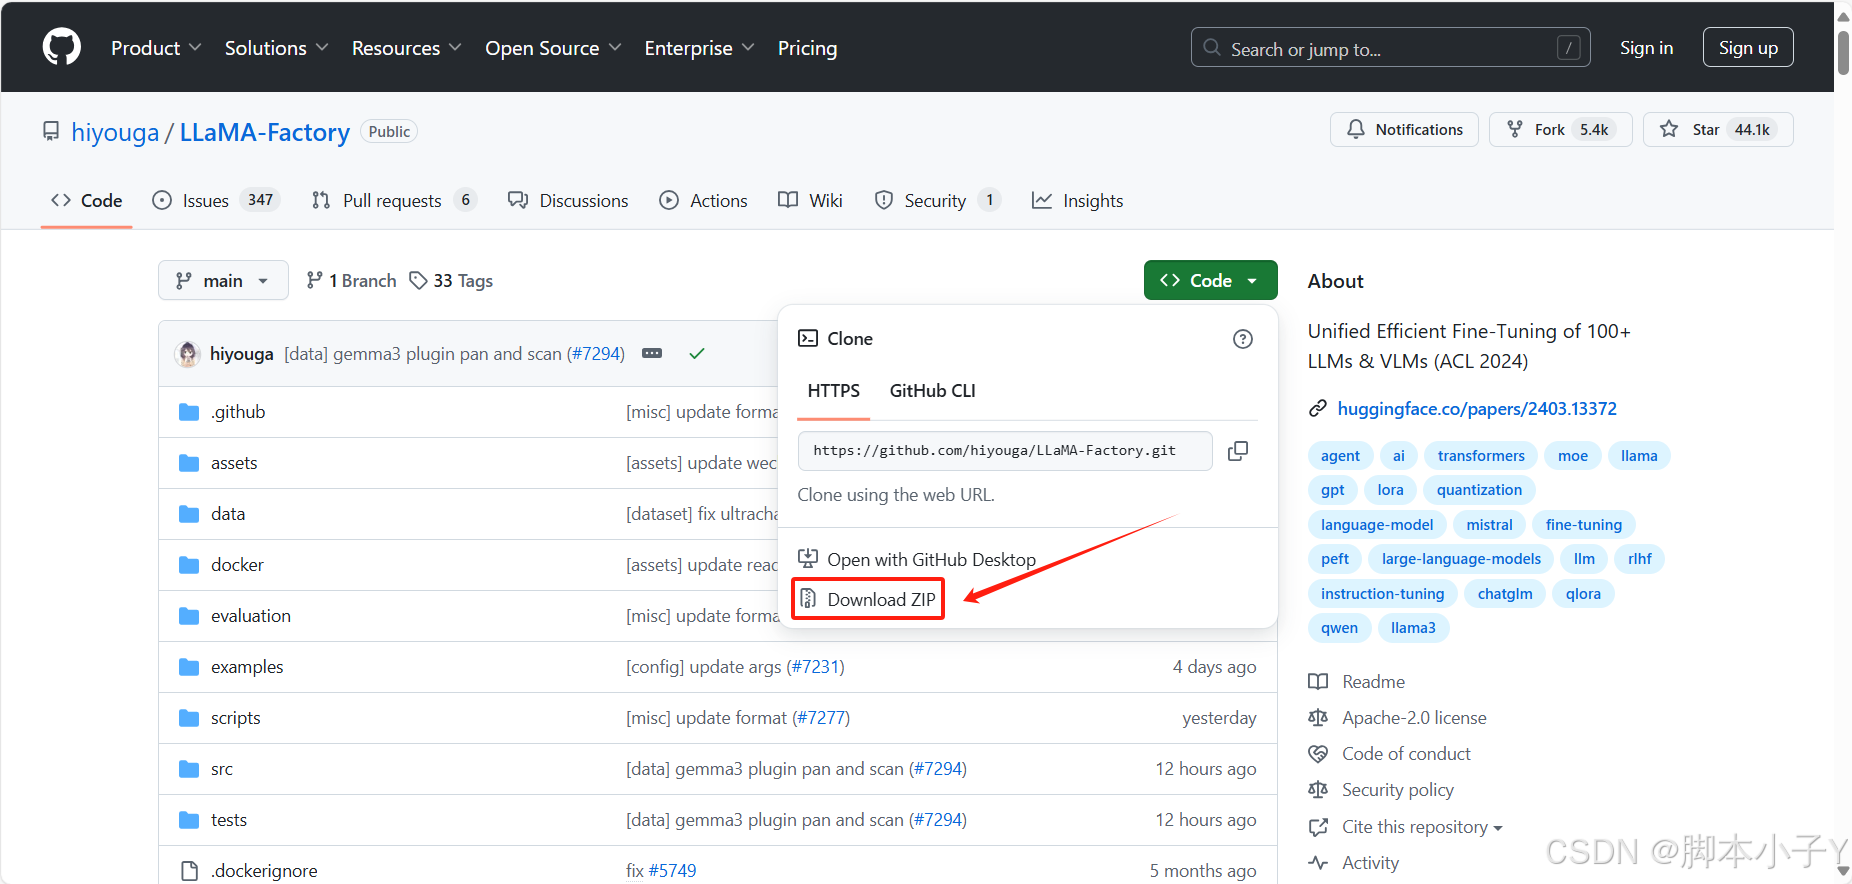This screenshot has width=1852, height=884.
Task: Select the HTTPS clone tab
Action: [834, 391]
